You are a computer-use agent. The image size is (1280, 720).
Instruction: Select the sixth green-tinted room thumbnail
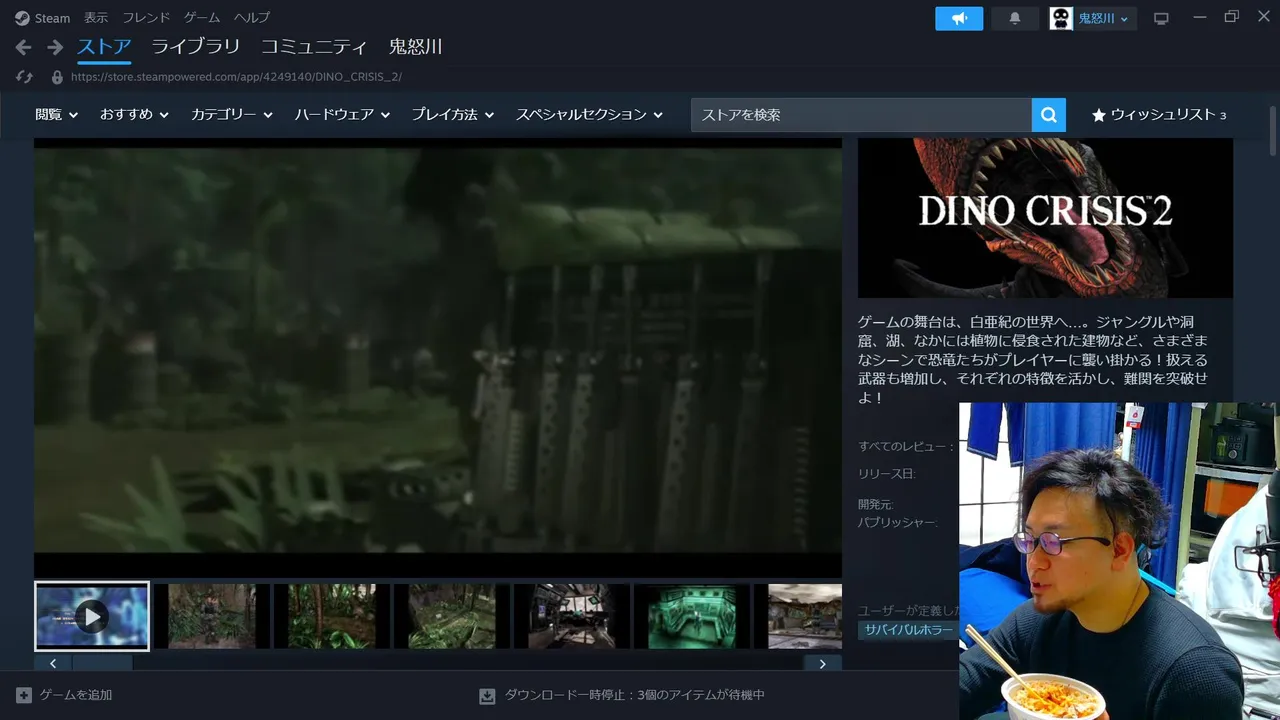[692, 616]
